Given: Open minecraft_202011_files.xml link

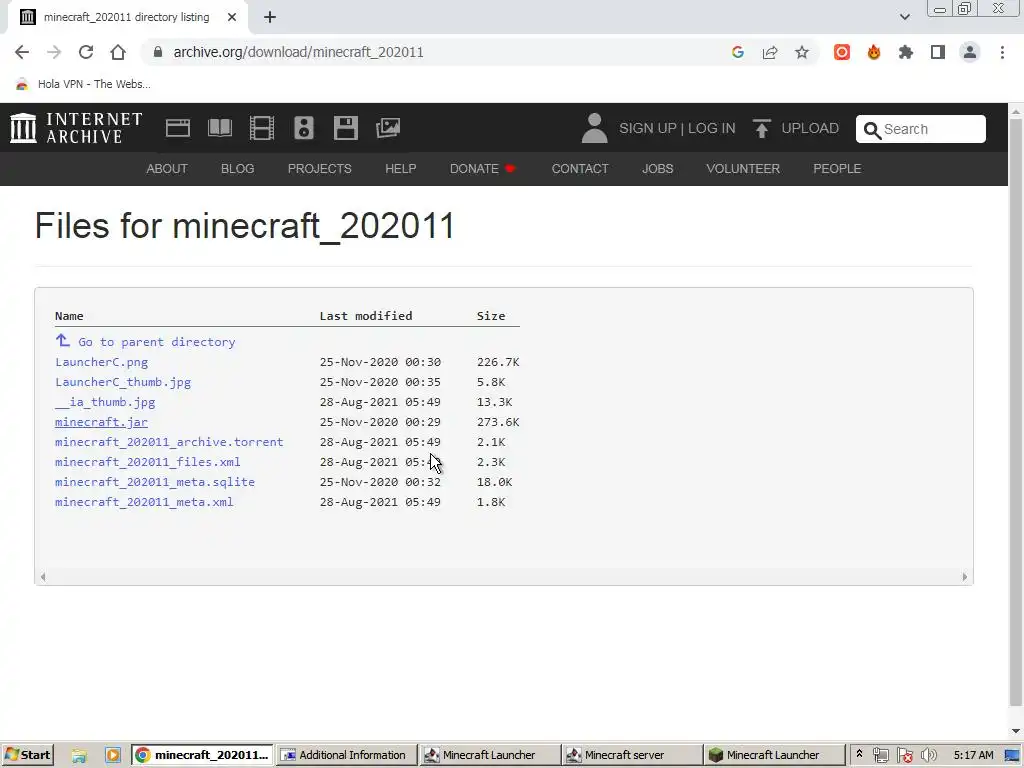Looking at the screenshot, I should (x=148, y=462).
